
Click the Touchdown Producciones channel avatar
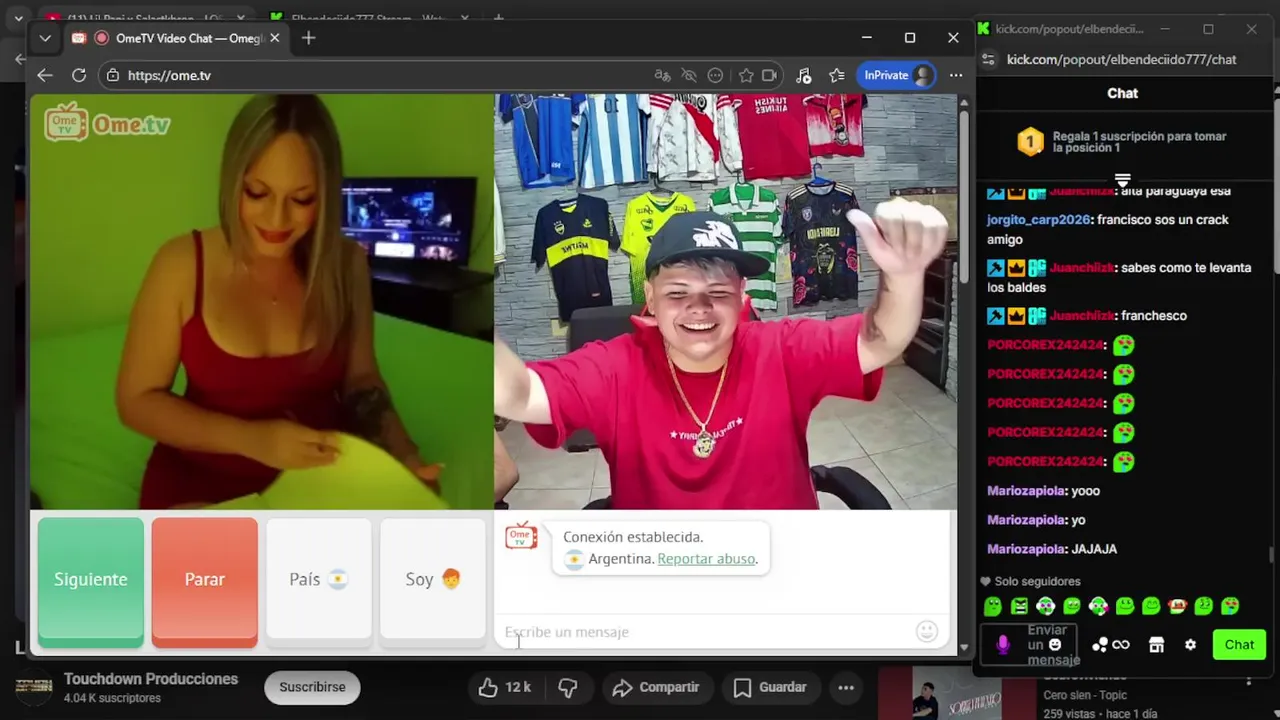(x=34, y=687)
